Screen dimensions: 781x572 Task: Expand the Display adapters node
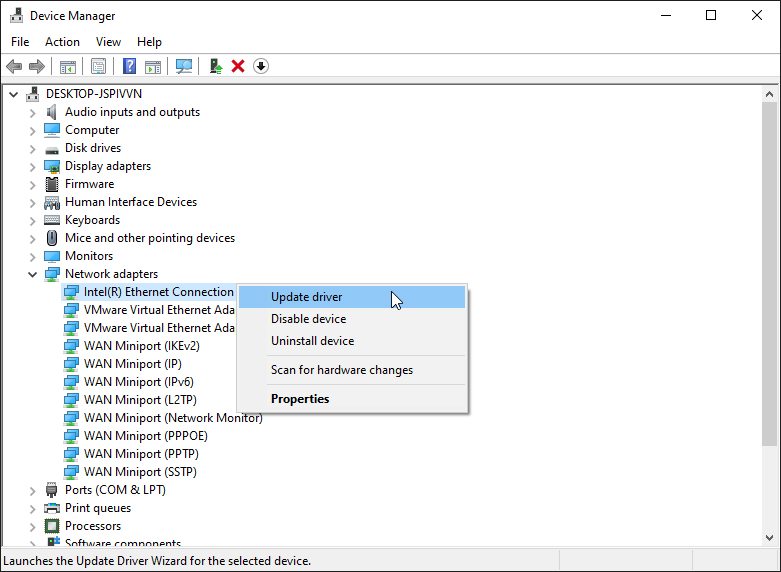pyautogui.click(x=32, y=166)
